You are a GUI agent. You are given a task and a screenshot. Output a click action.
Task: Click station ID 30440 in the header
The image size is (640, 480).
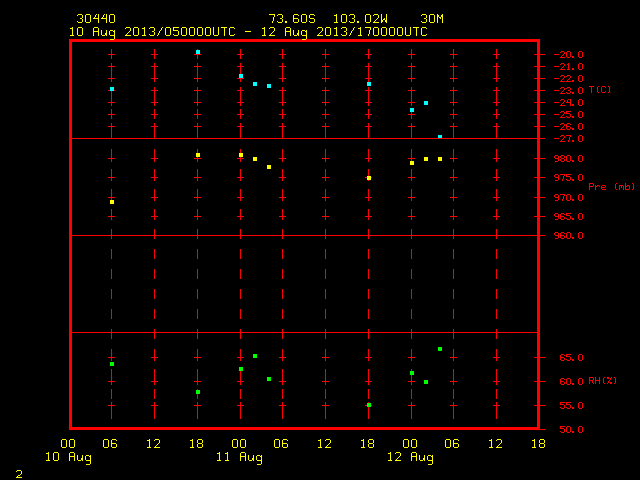[96, 19]
